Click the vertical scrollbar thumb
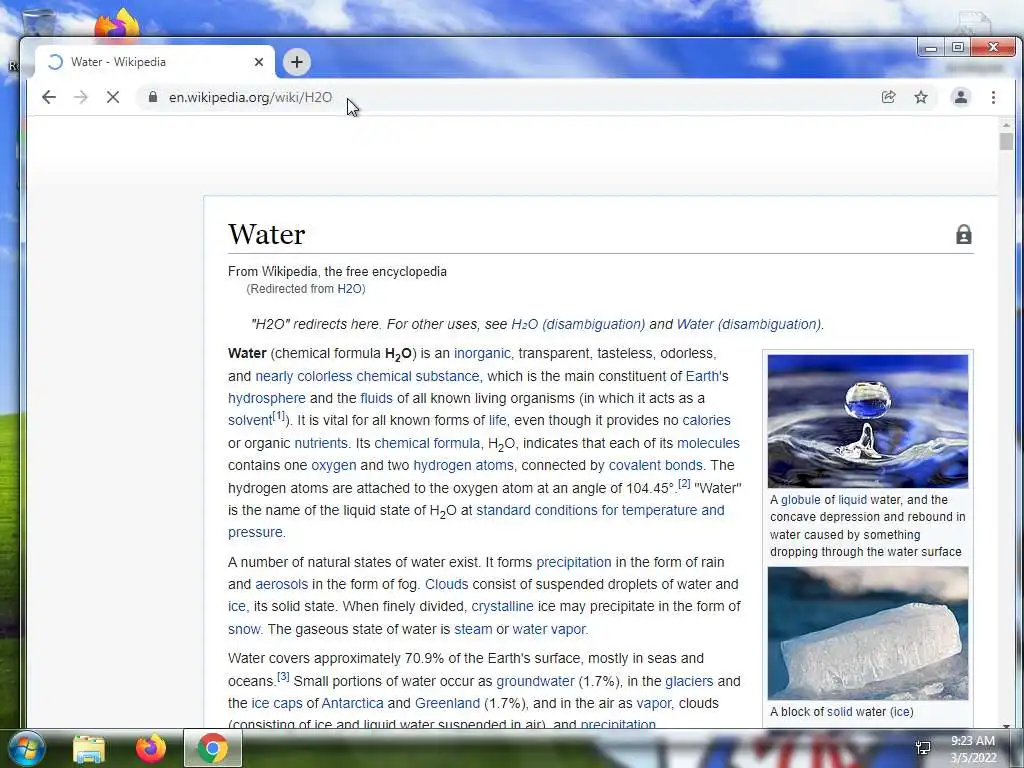1024x768 pixels. [x=1006, y=142]
